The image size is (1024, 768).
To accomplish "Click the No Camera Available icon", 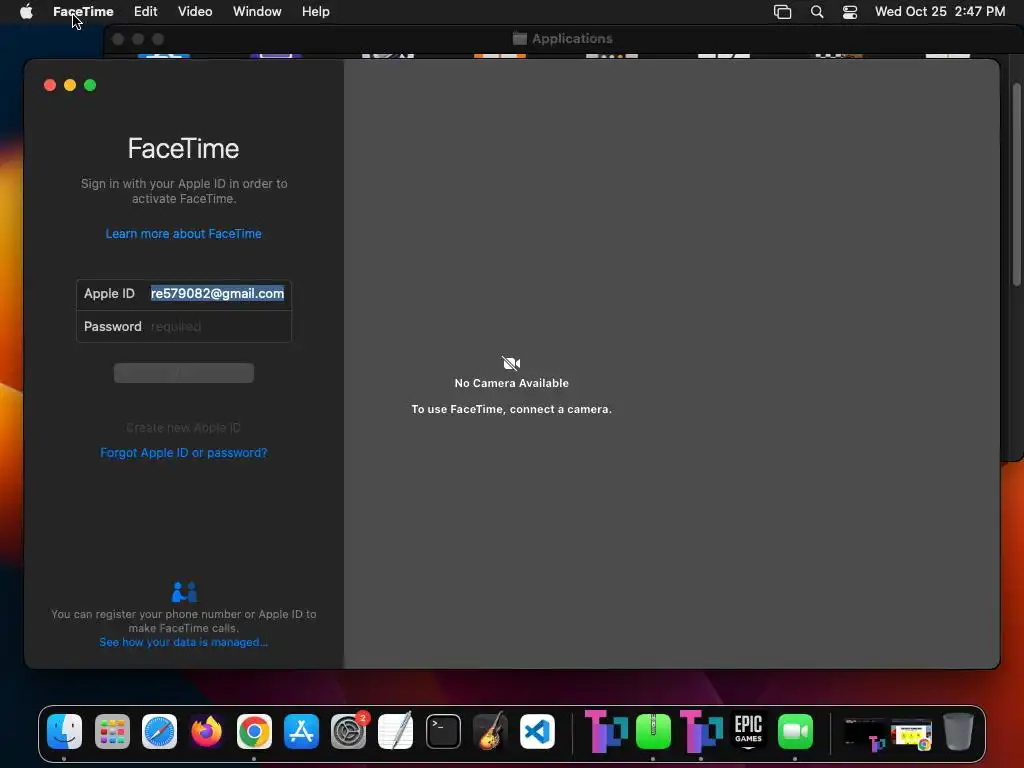I will pos(511,363).
